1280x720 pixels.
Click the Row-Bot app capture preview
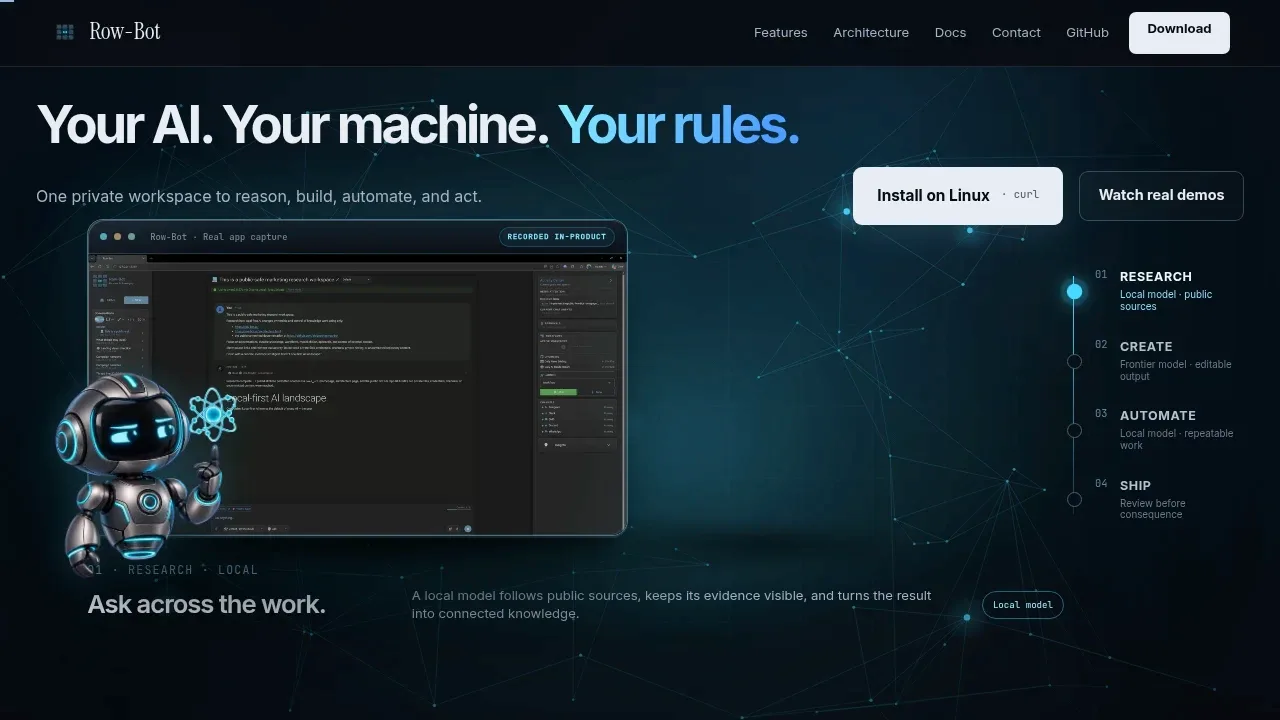[x=357, y=378]
